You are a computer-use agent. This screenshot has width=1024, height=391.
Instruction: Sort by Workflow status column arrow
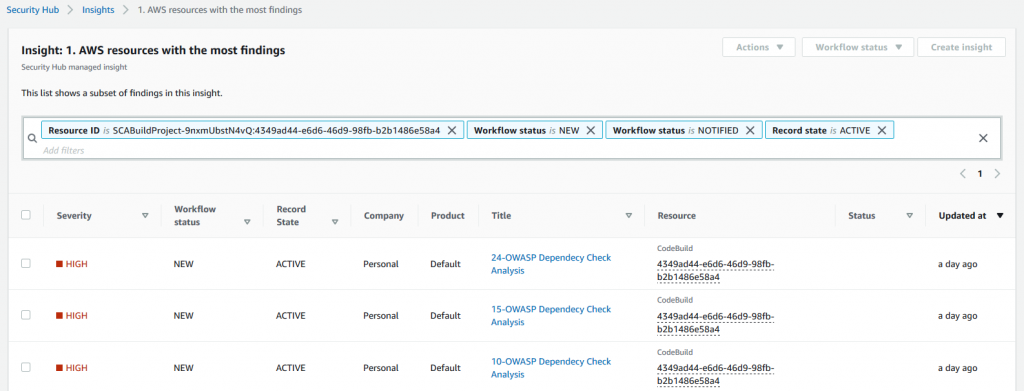click(247, 222)
